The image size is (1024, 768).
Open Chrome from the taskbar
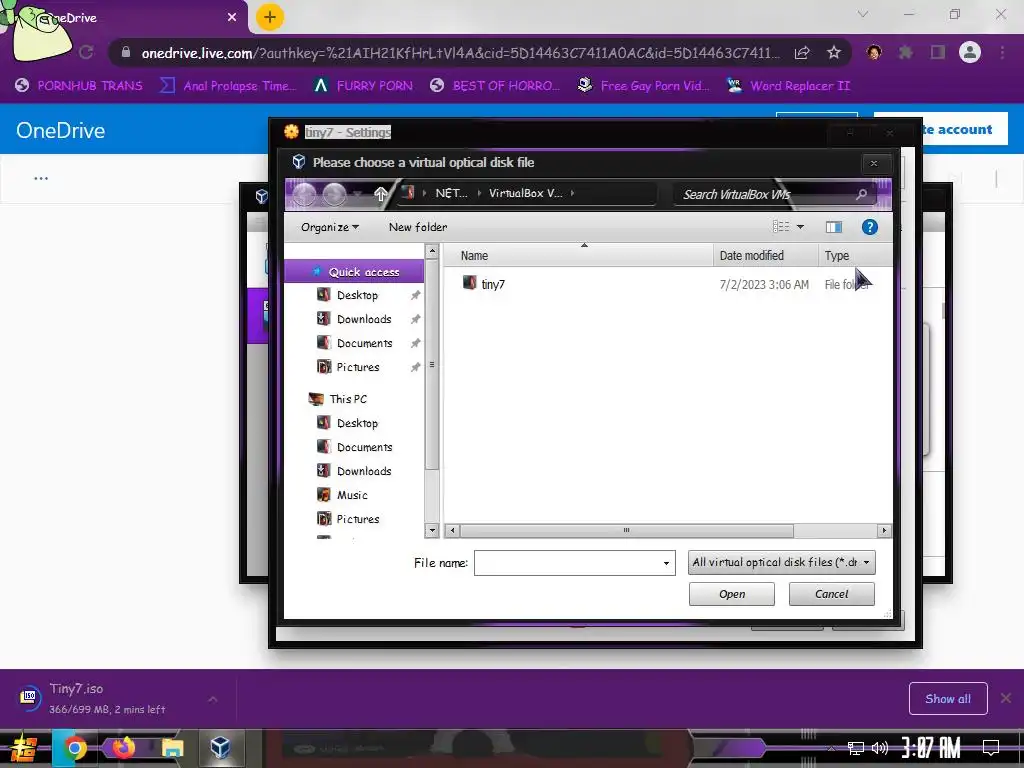[74, 748]
